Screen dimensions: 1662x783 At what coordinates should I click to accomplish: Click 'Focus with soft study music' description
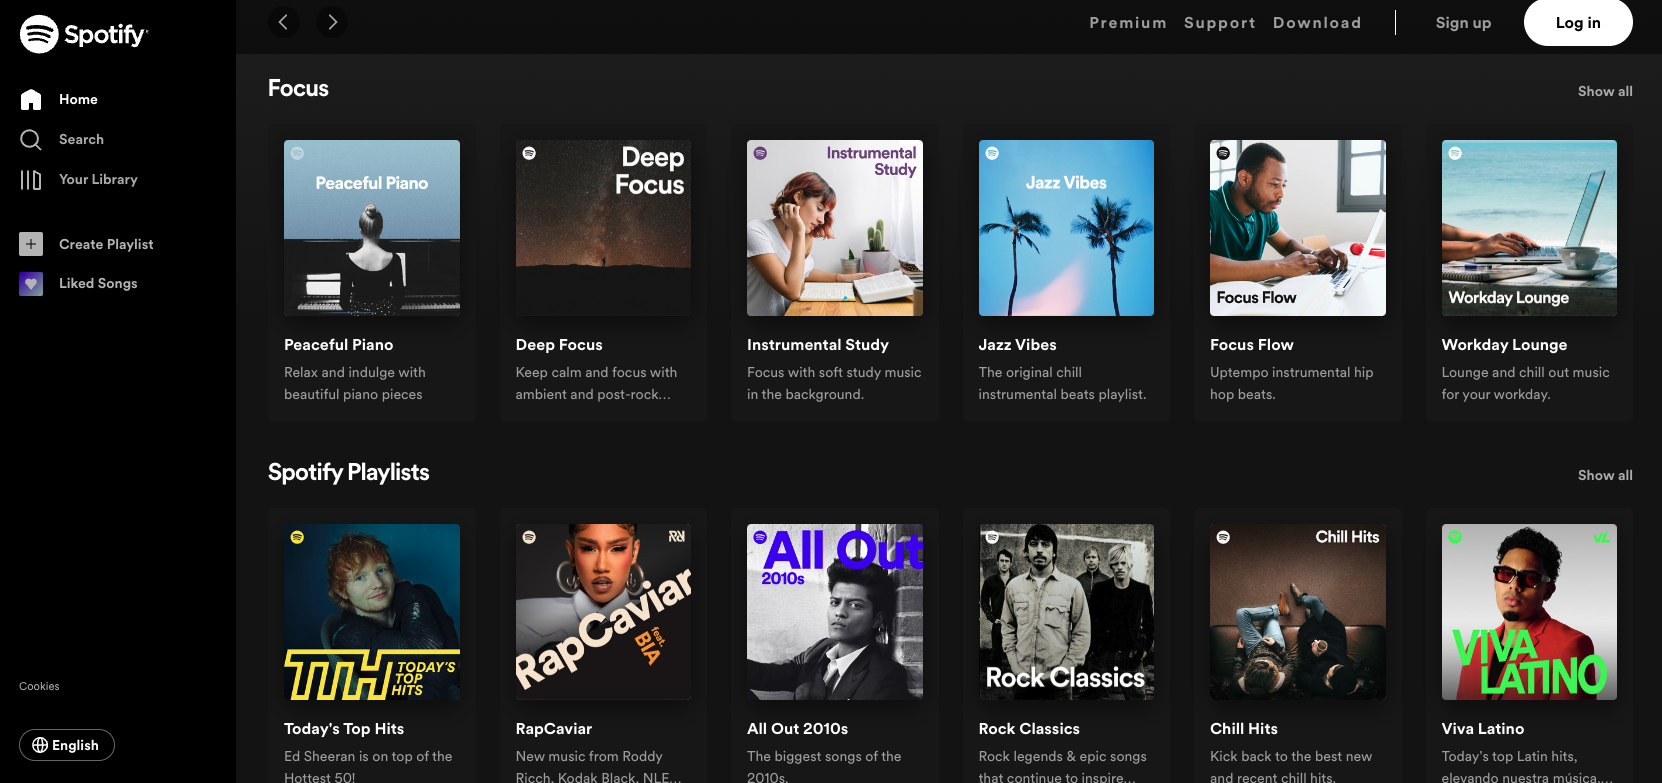[x=834, y=372]
